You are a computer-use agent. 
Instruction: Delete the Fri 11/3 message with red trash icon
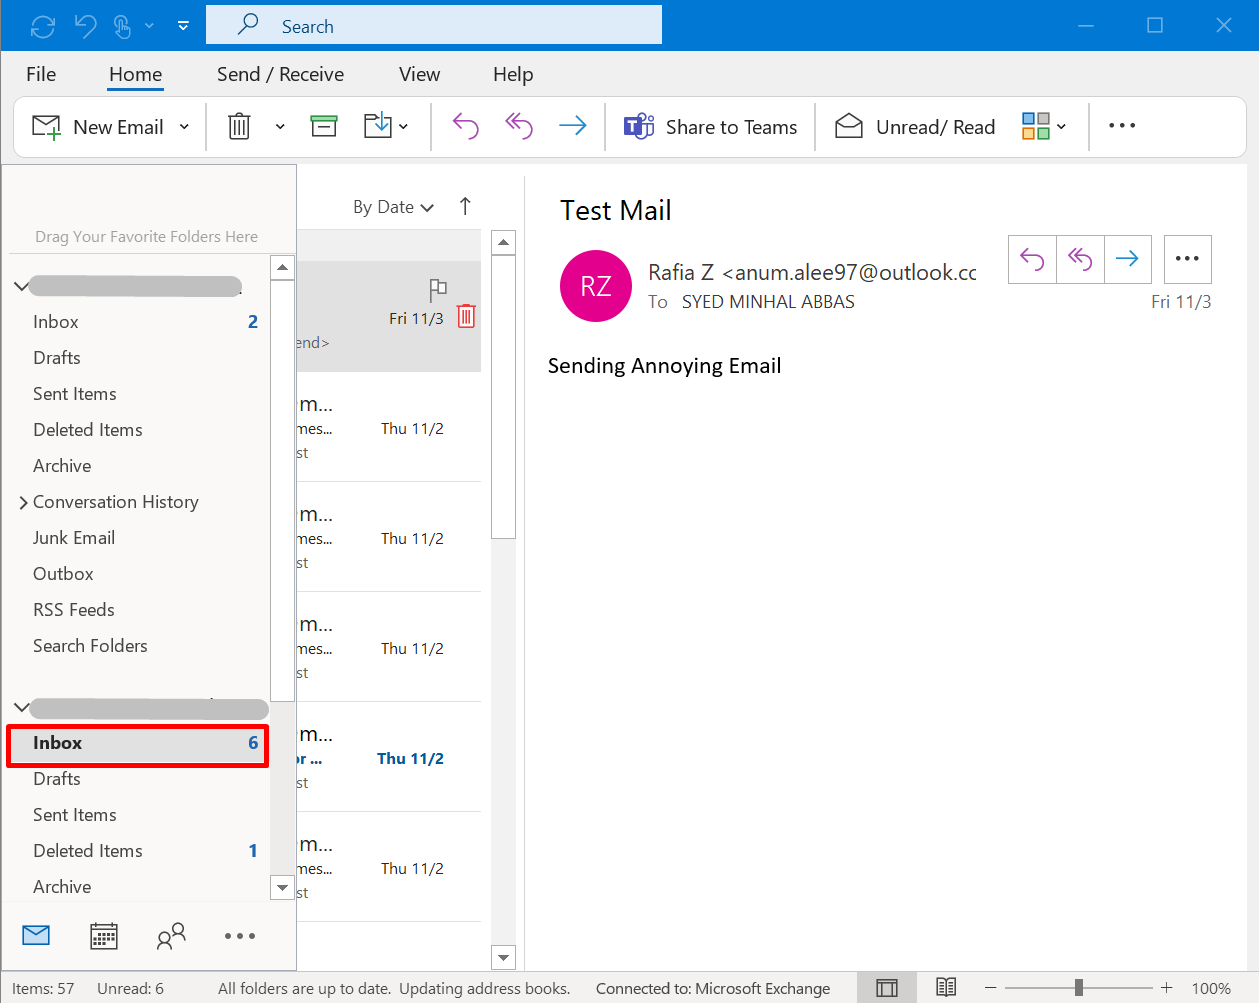466,316
